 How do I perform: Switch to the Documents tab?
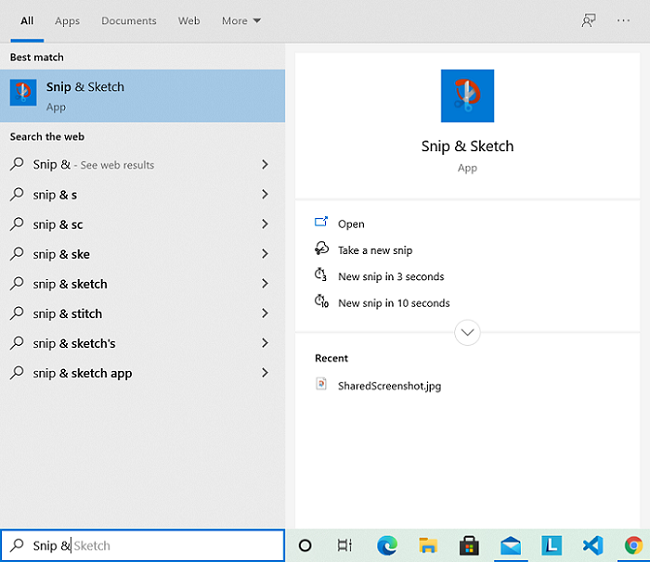tap(129, 21)
